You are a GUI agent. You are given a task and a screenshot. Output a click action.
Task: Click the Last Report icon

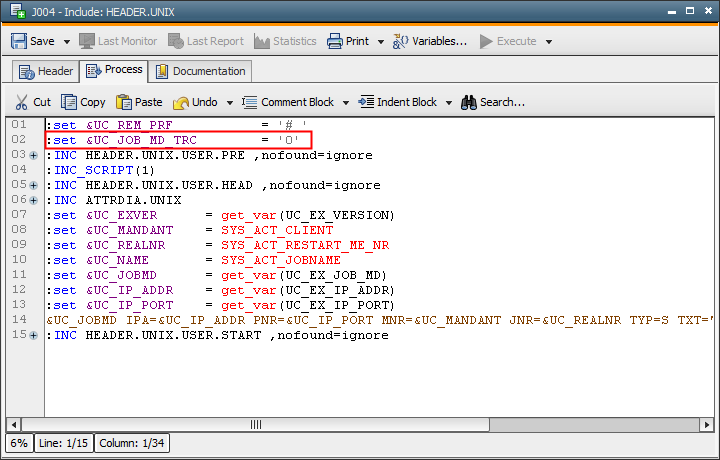pyautogui.click(x=175, y=41)
